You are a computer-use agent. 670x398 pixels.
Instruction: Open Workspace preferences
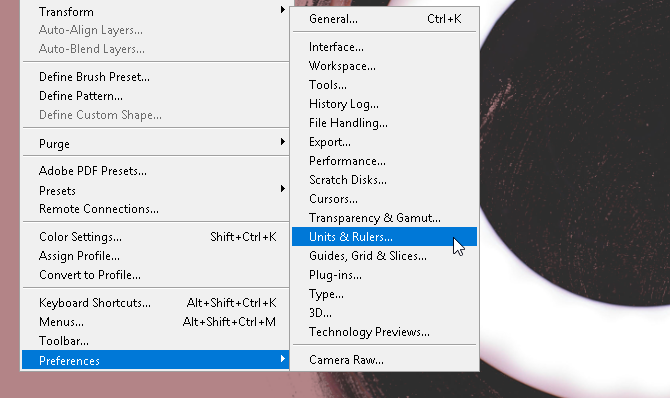point(384,66)
